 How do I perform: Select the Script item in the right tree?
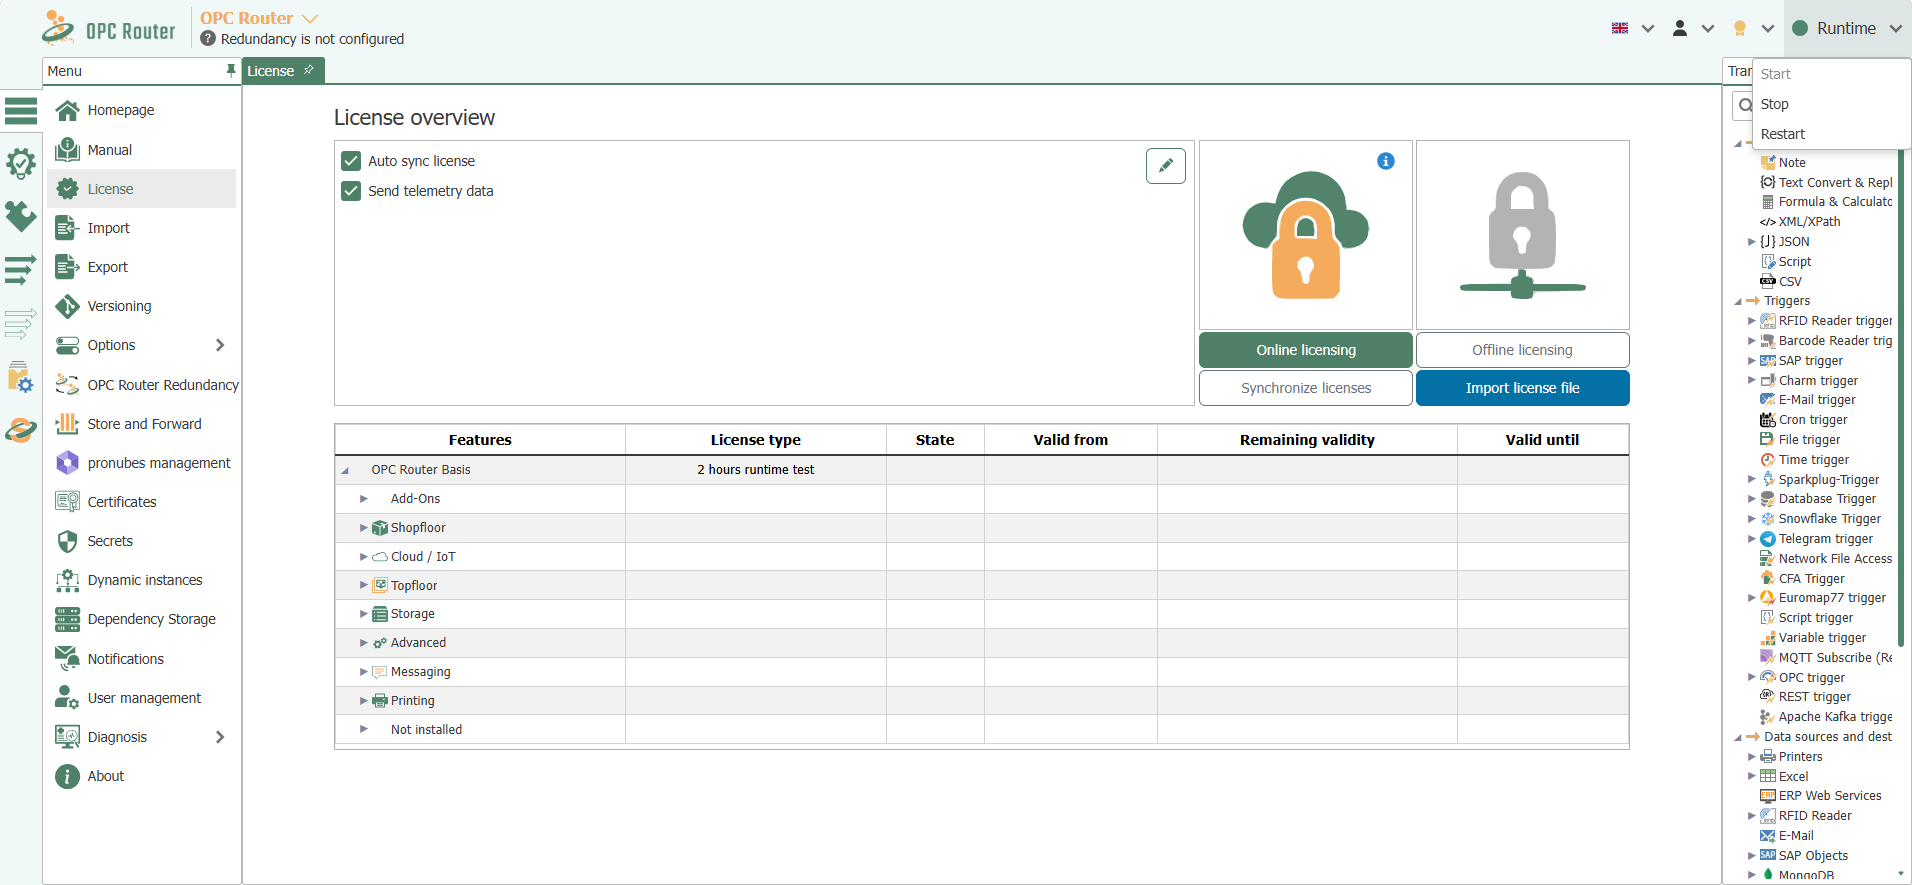click(x=1795, y=262)
